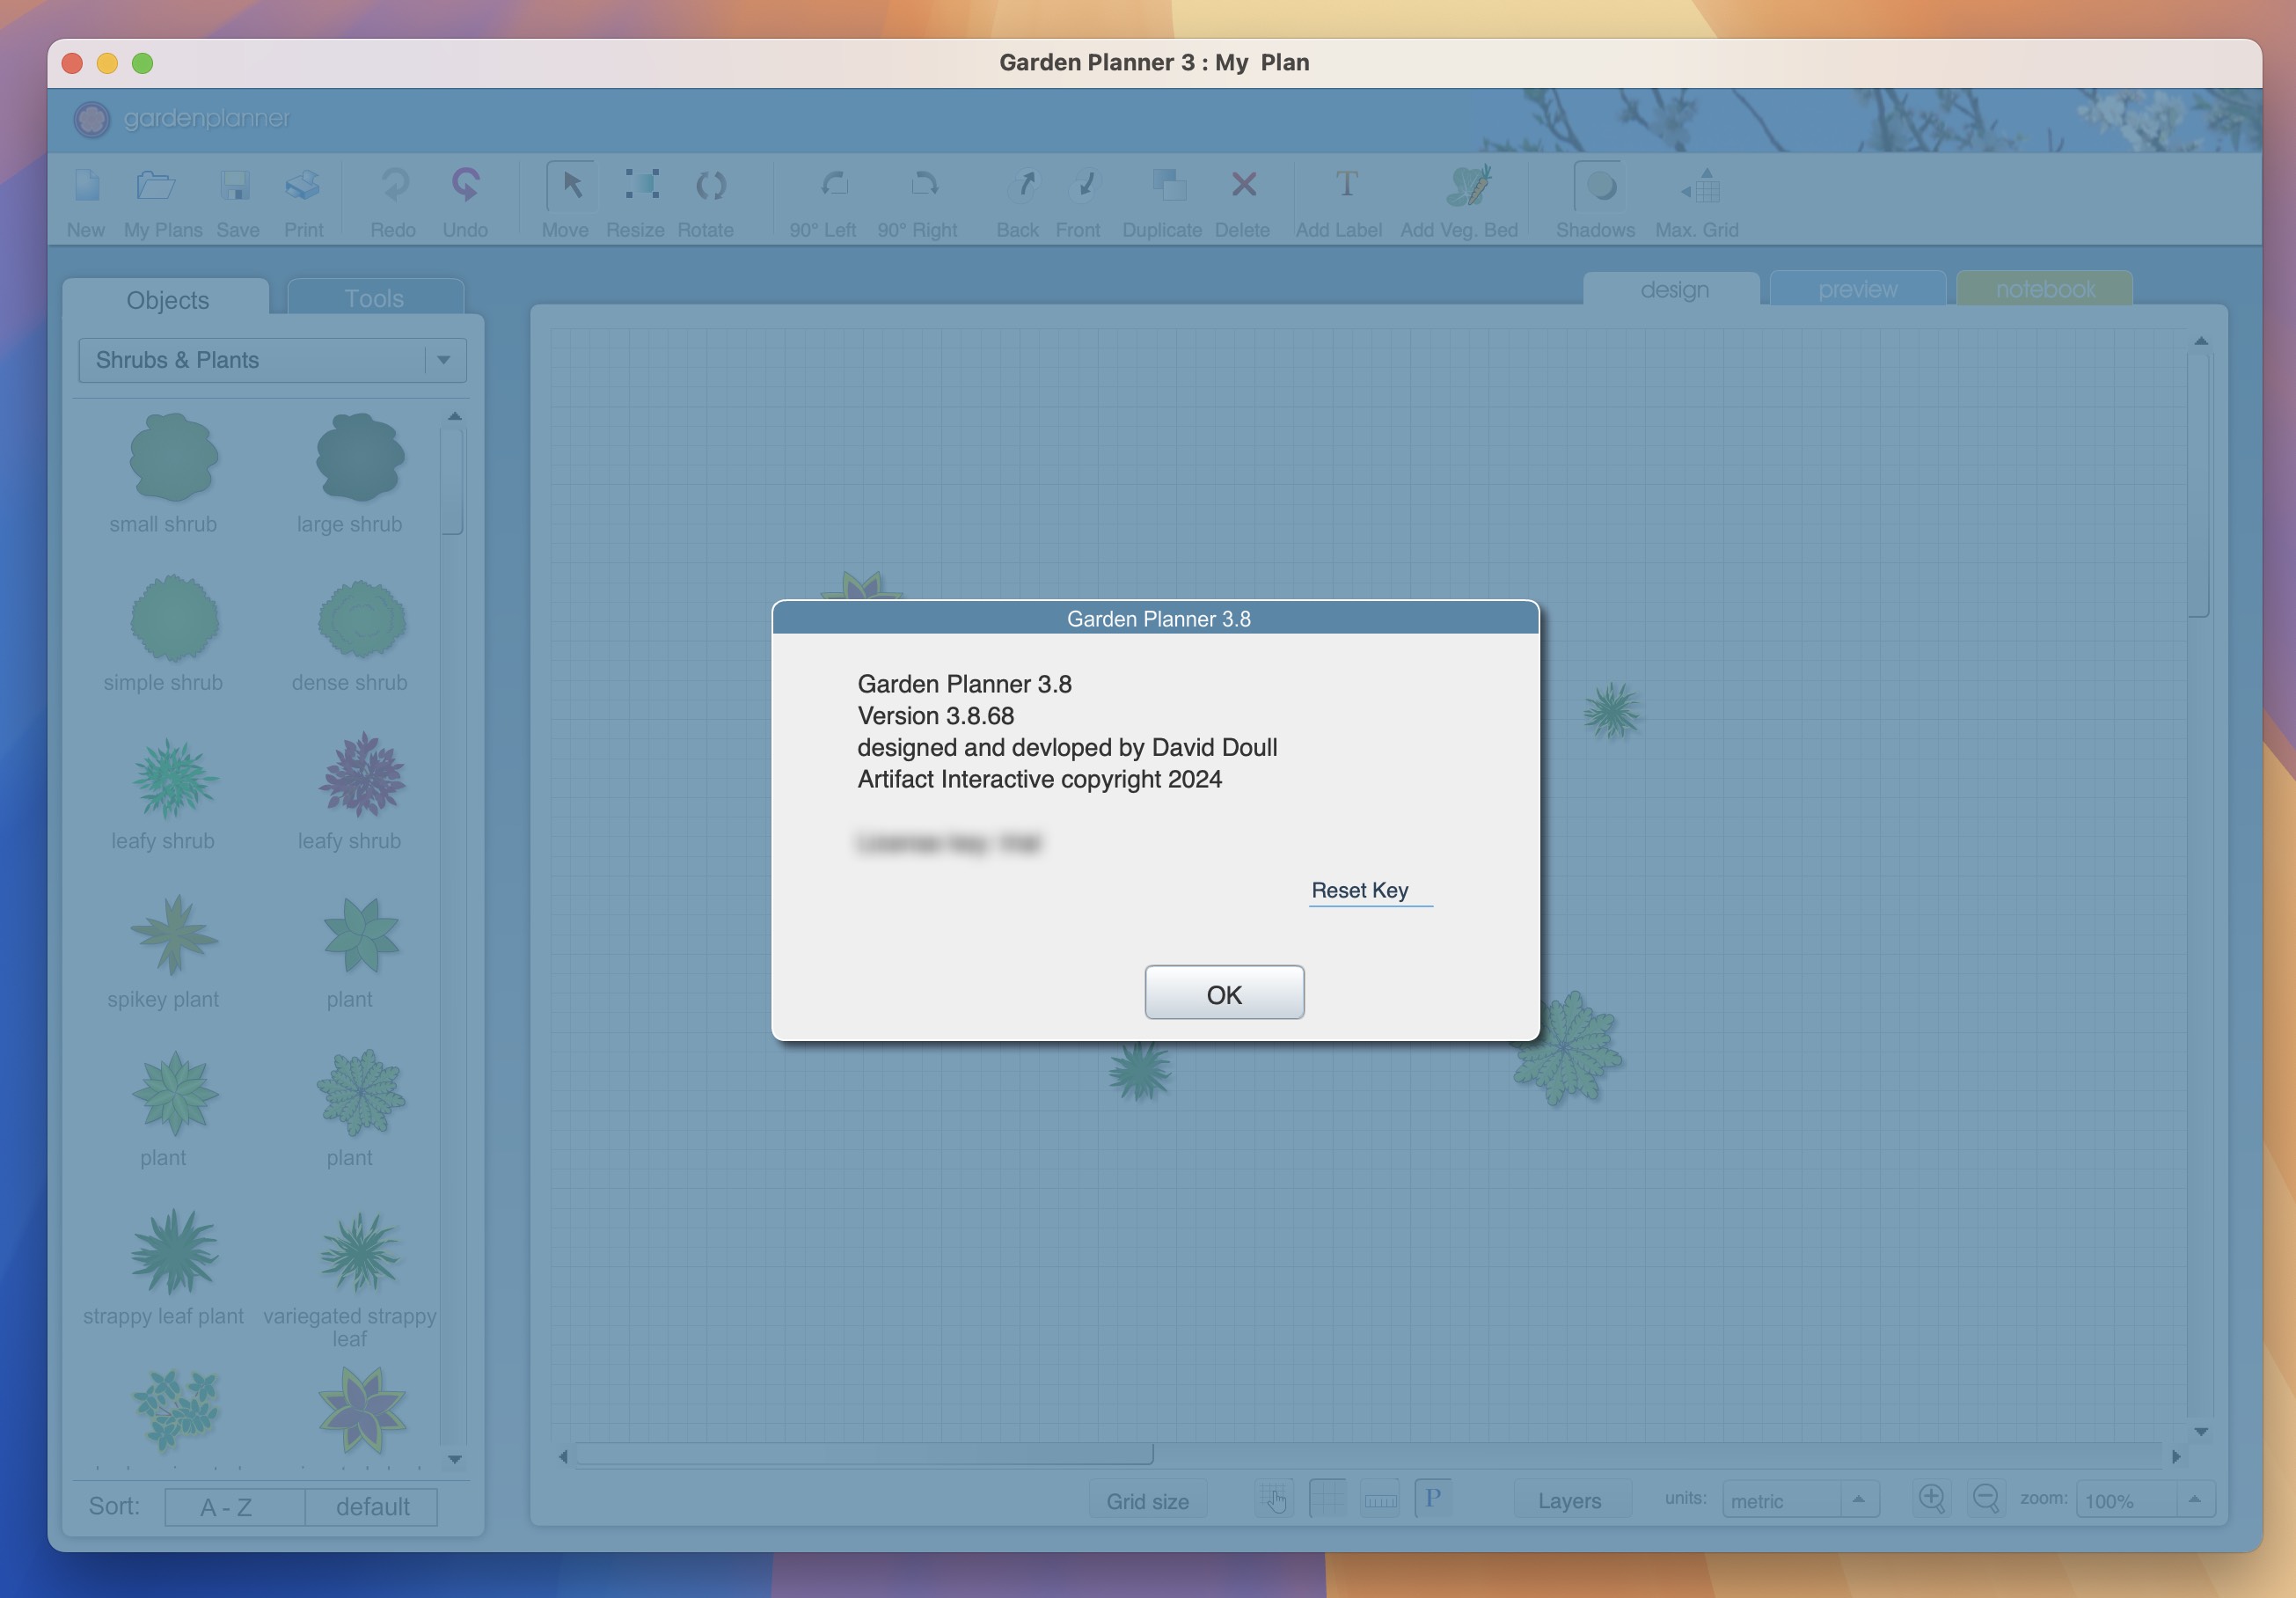Image resolution: width=2296 pixels, height=1598 pixels.
Task: Select the dense shrub object
Action: point(361,618)
